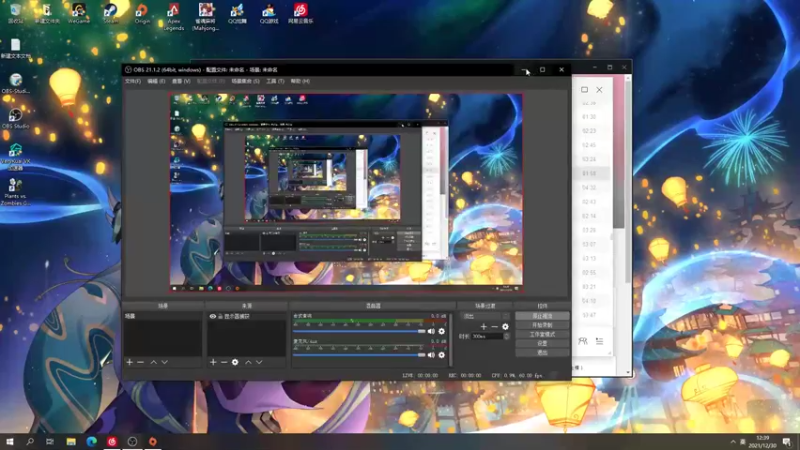Toggle the lock on the 显示器捕获 source
800x450 pixels.
point(220,316)
